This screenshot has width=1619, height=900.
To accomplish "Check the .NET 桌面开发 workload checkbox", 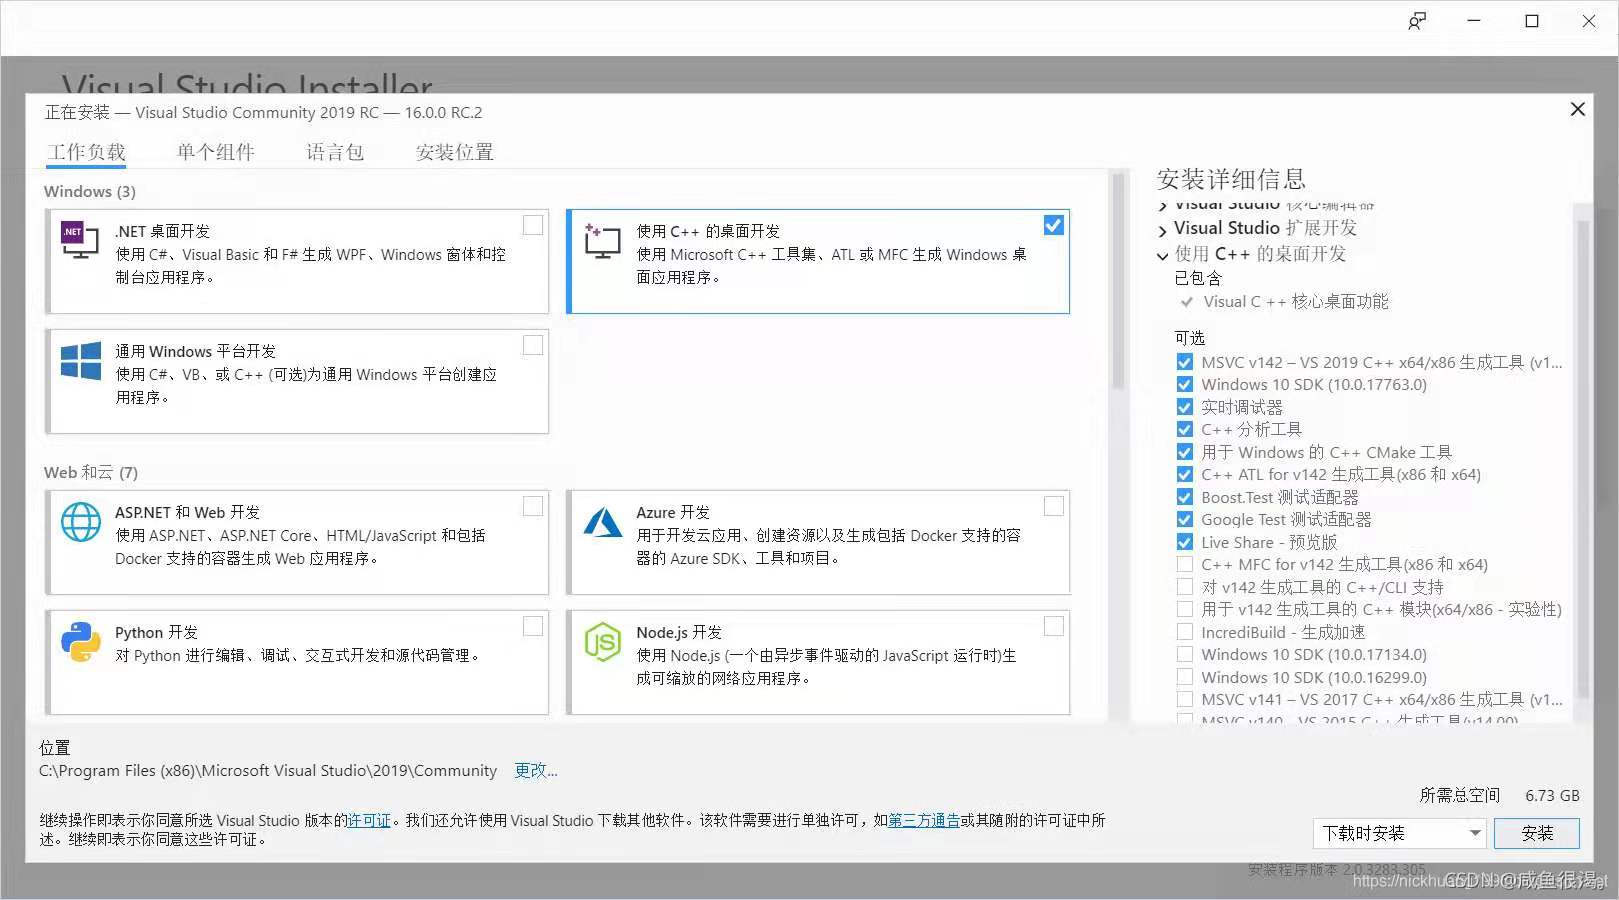I will 533,225.
